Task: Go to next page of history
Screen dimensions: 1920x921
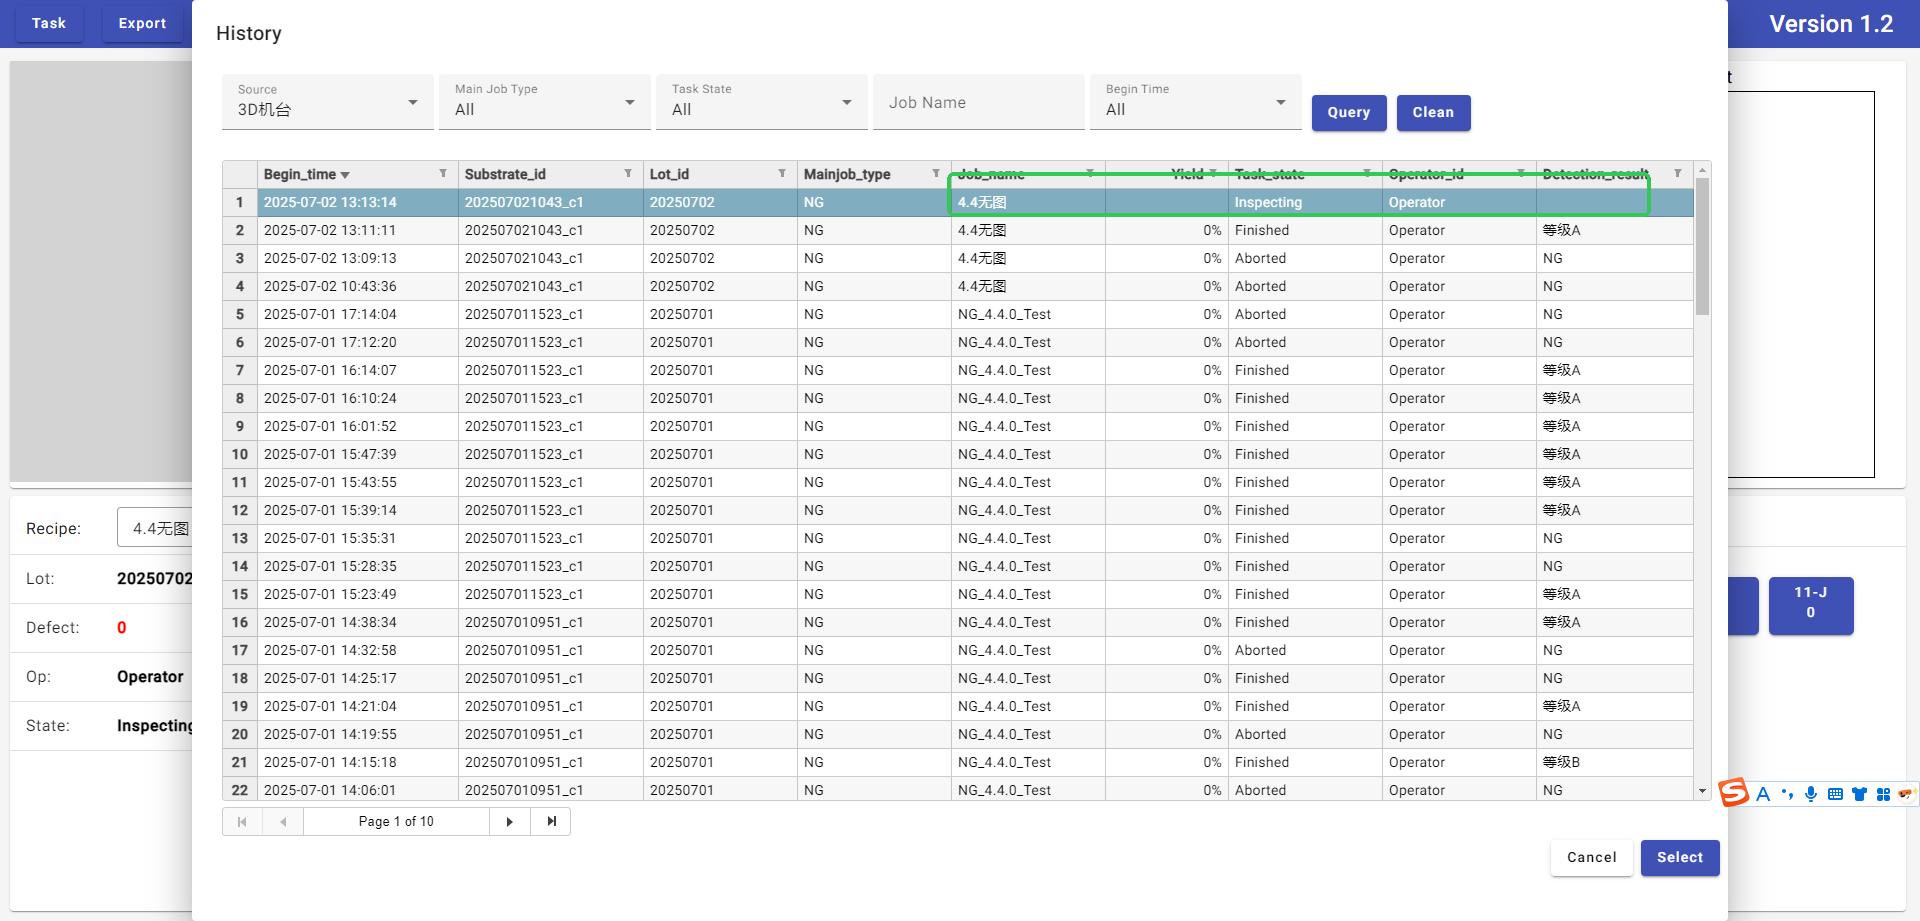Action: point(510,822)
